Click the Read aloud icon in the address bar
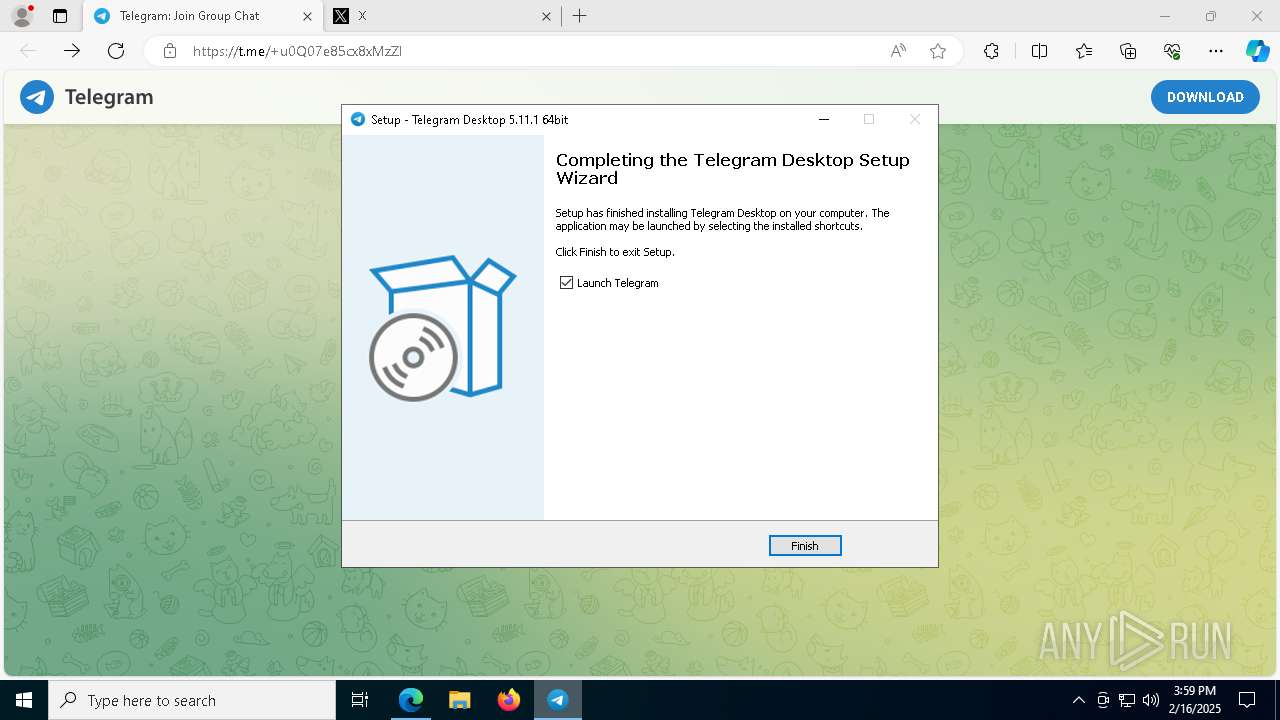Screen dimensions: 1280x720 click(x=898, y=51)
